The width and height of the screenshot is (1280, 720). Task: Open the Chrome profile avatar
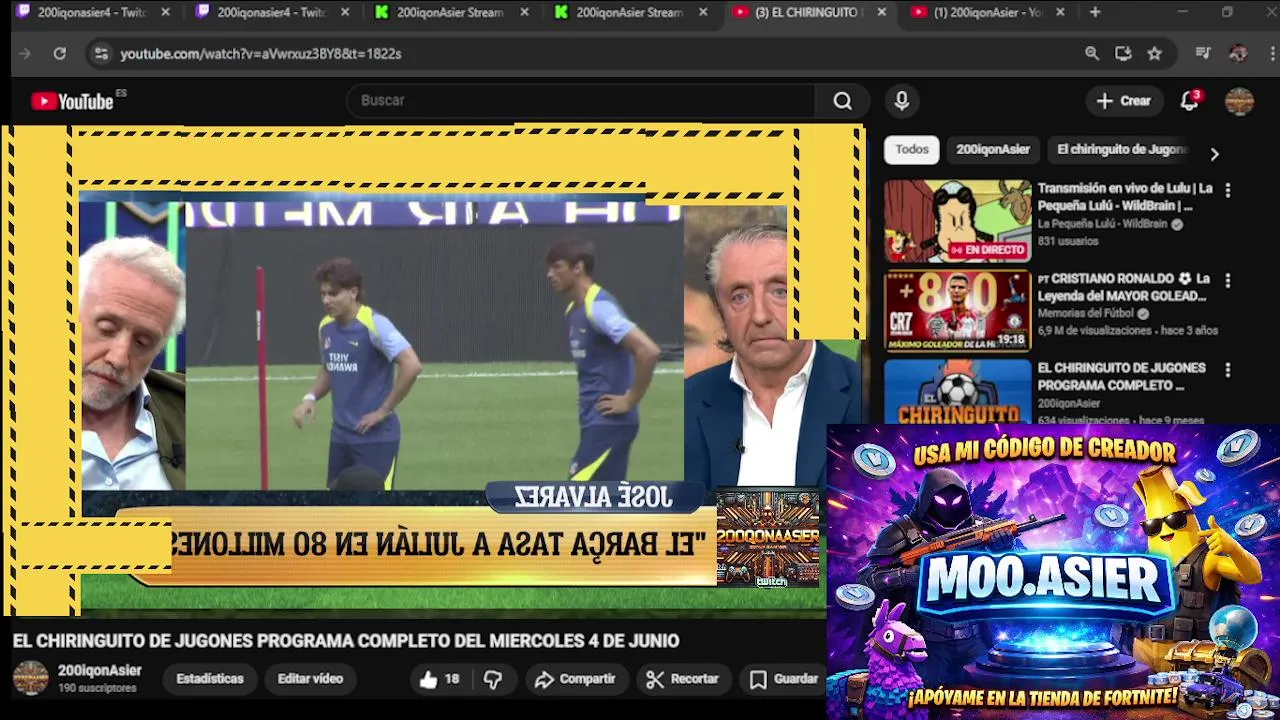1237,54
